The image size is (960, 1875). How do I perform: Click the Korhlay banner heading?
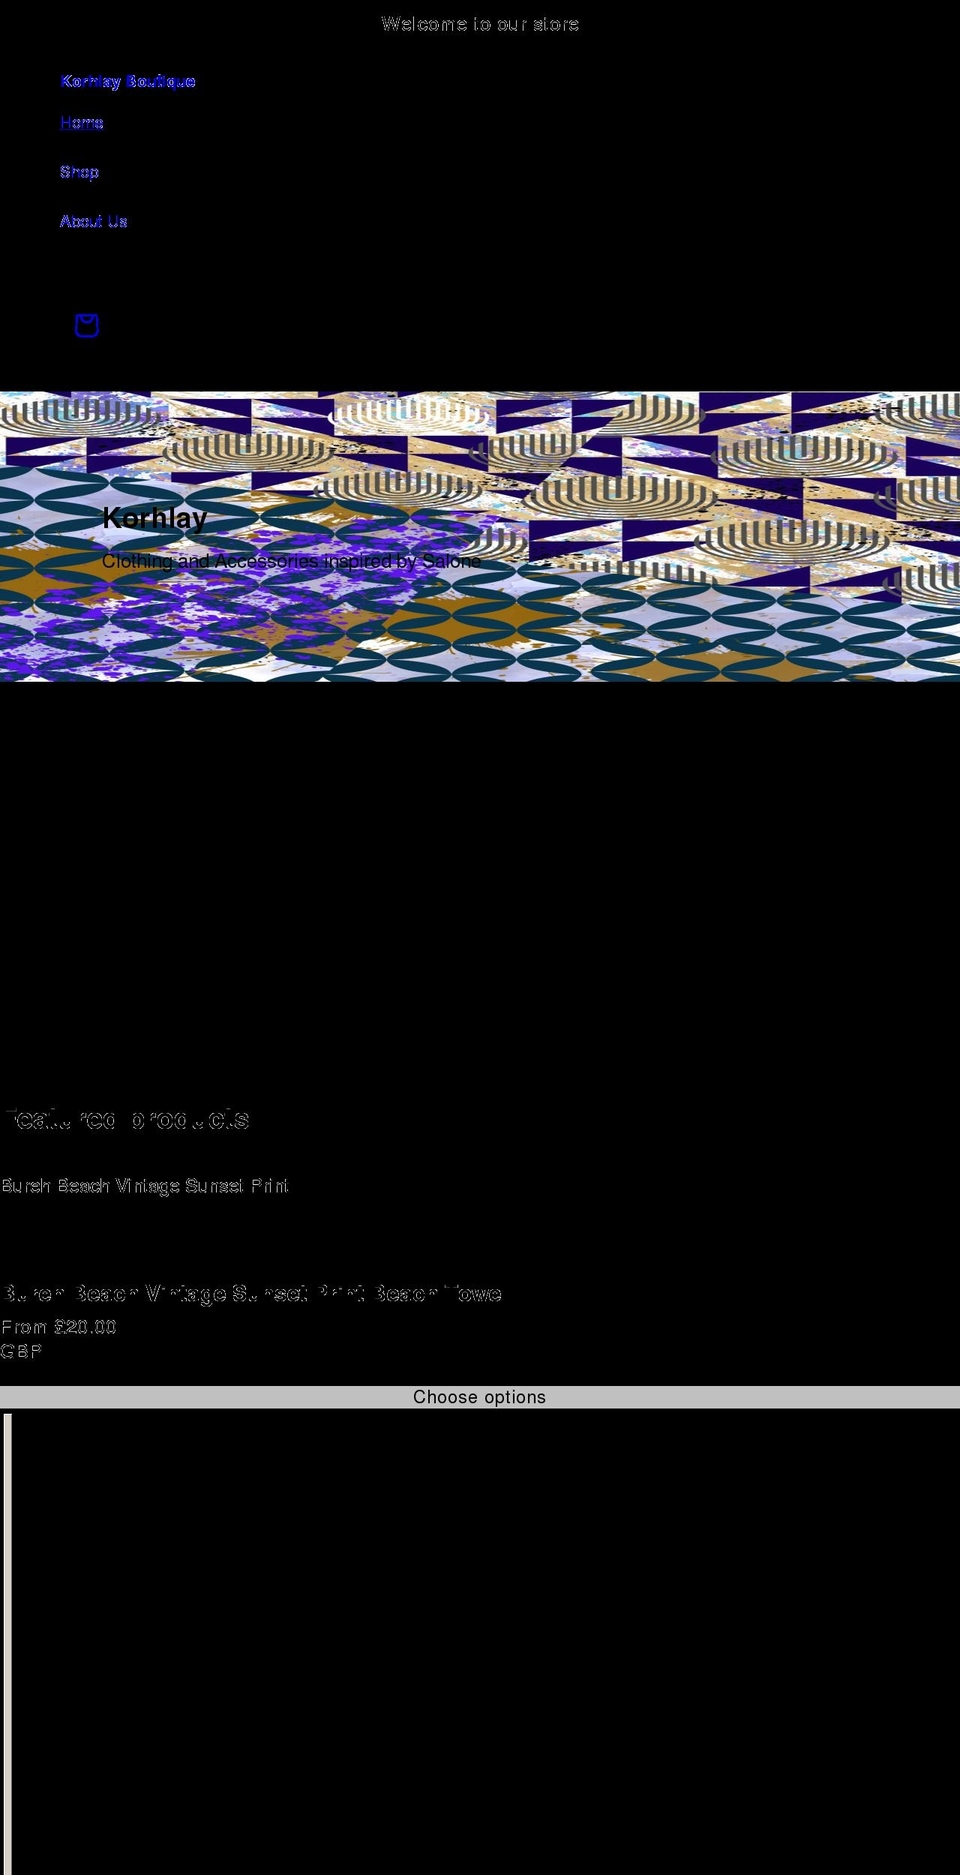coord(154,518)
